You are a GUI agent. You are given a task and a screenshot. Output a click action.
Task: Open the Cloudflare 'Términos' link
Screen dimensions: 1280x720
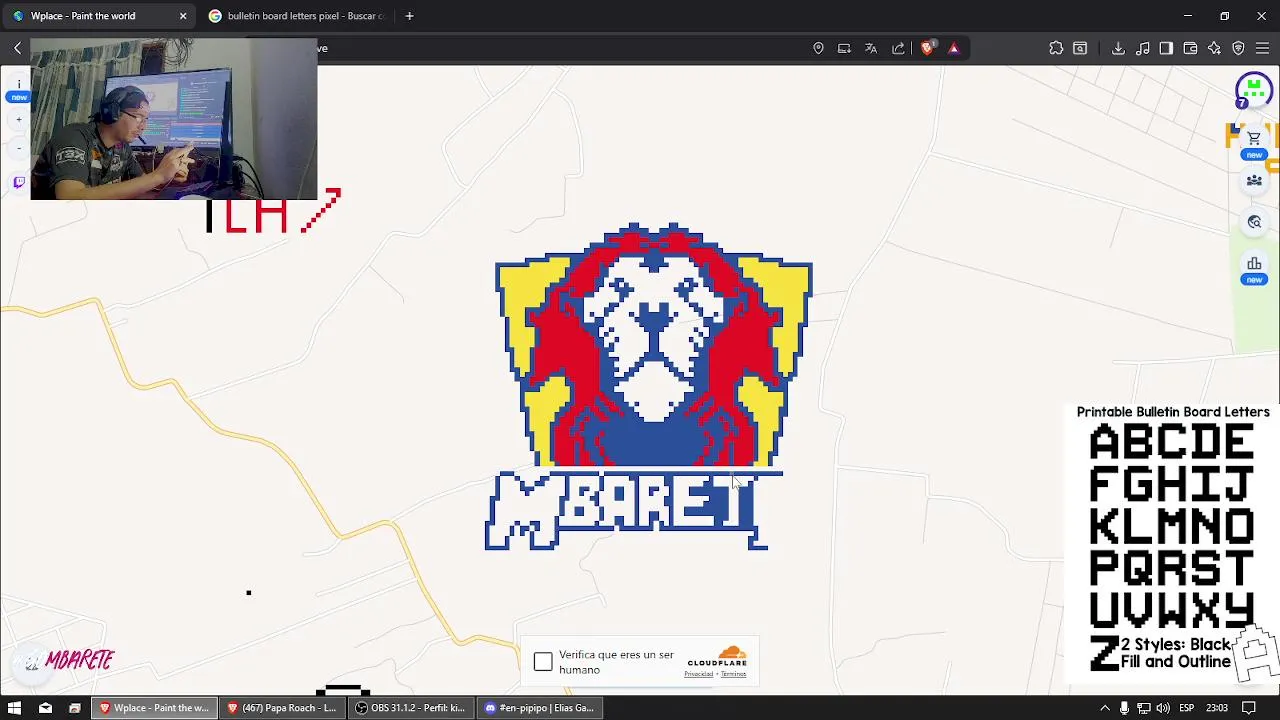pos(733,674)
